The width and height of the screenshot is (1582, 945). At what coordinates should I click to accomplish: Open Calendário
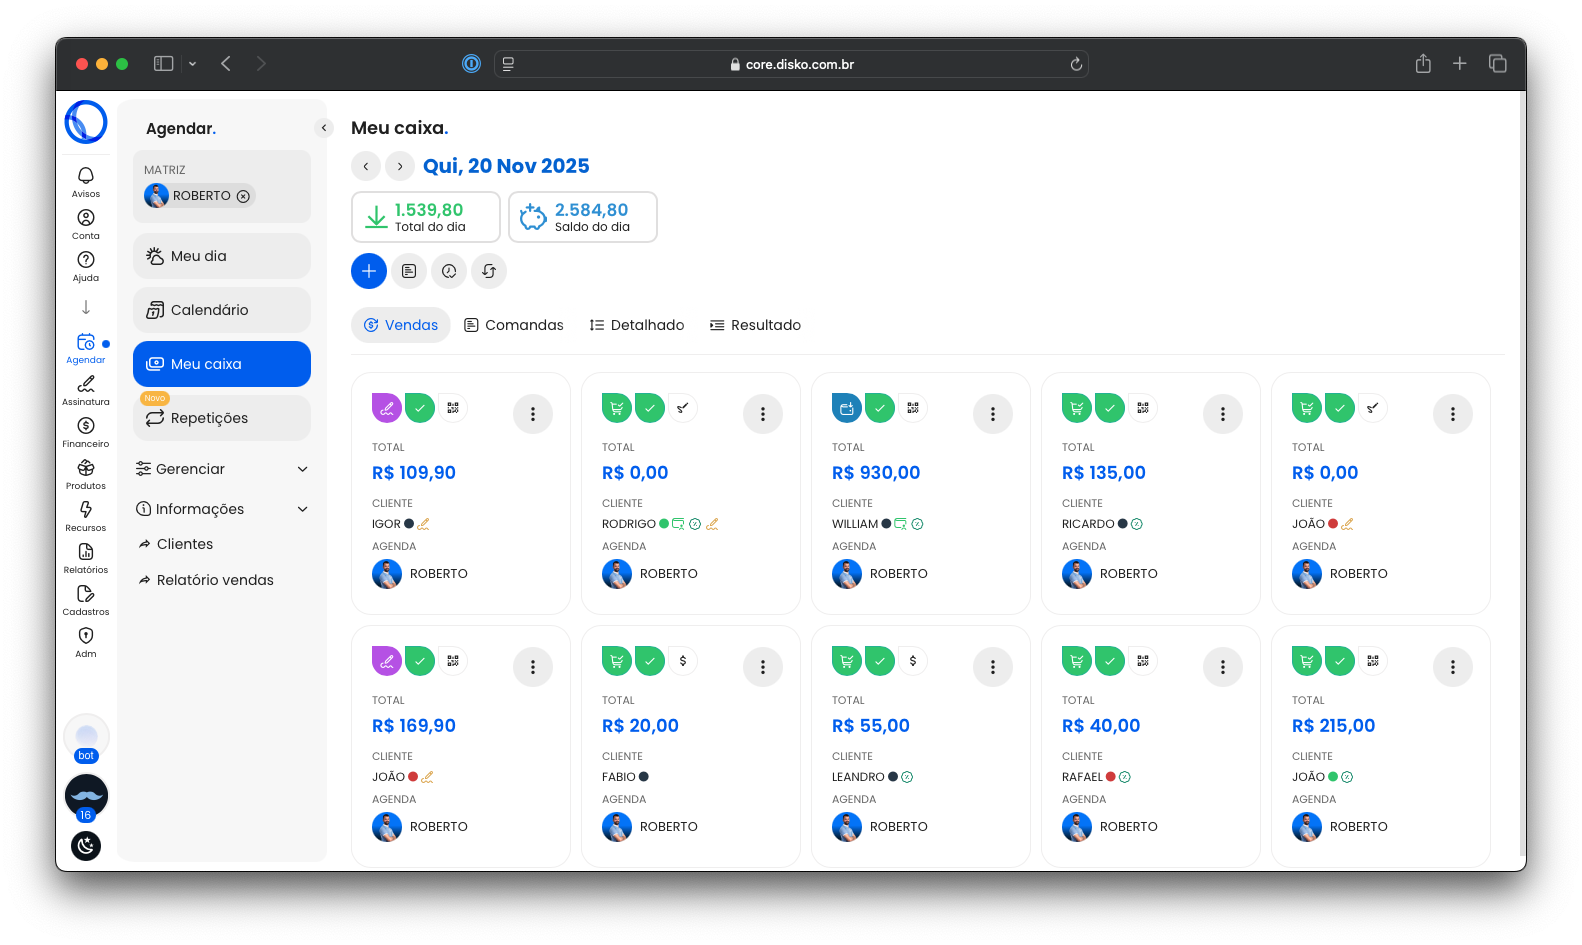pyautogui.click(x=222, y=310)
